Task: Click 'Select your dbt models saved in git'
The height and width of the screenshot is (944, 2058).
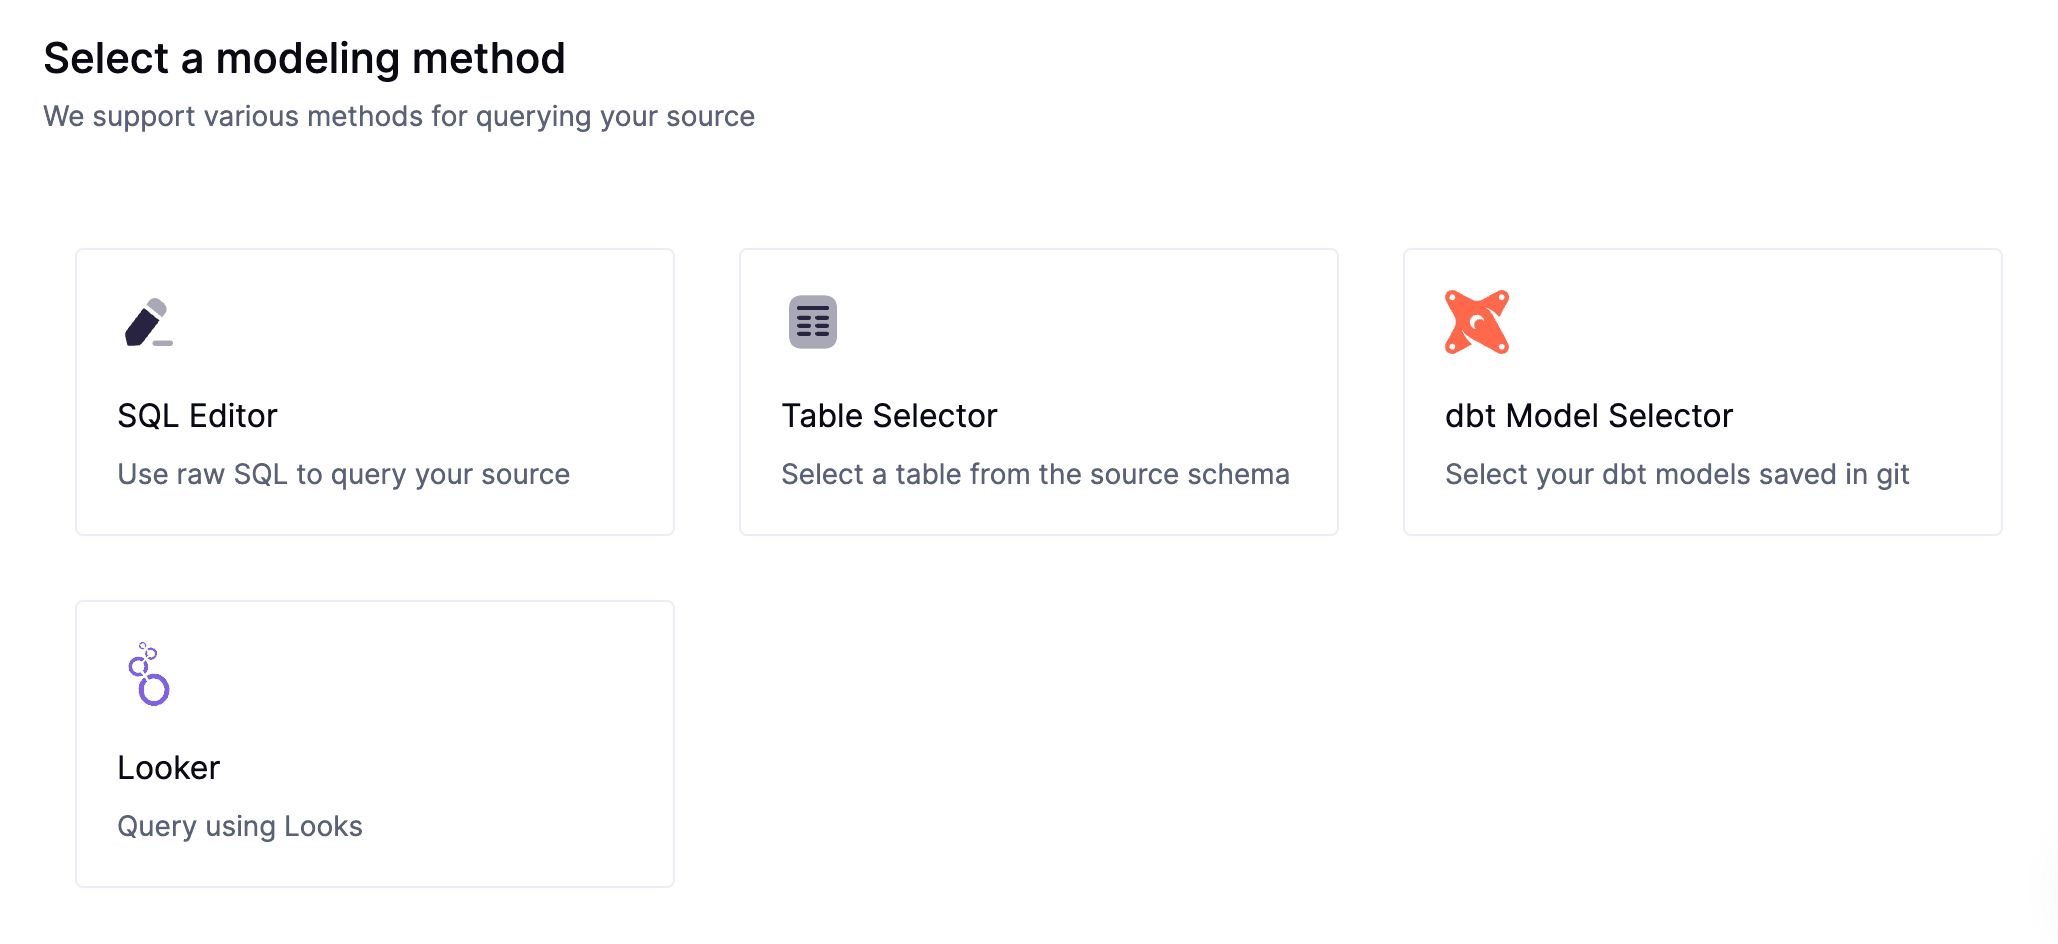Action: [x=1677, y=474]
